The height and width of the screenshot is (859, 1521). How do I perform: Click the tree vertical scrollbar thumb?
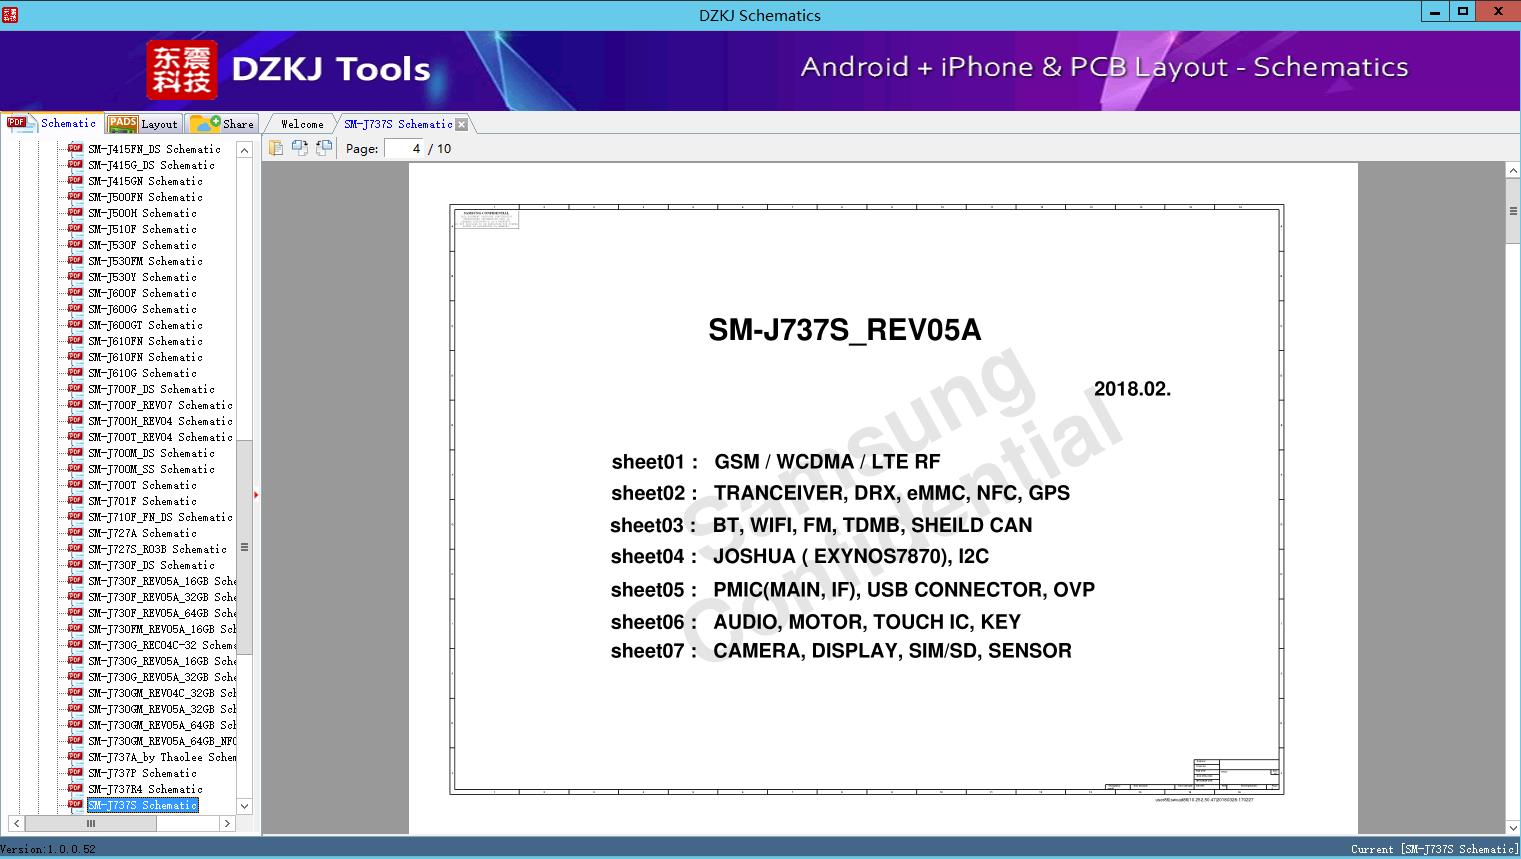click(244, 547)
